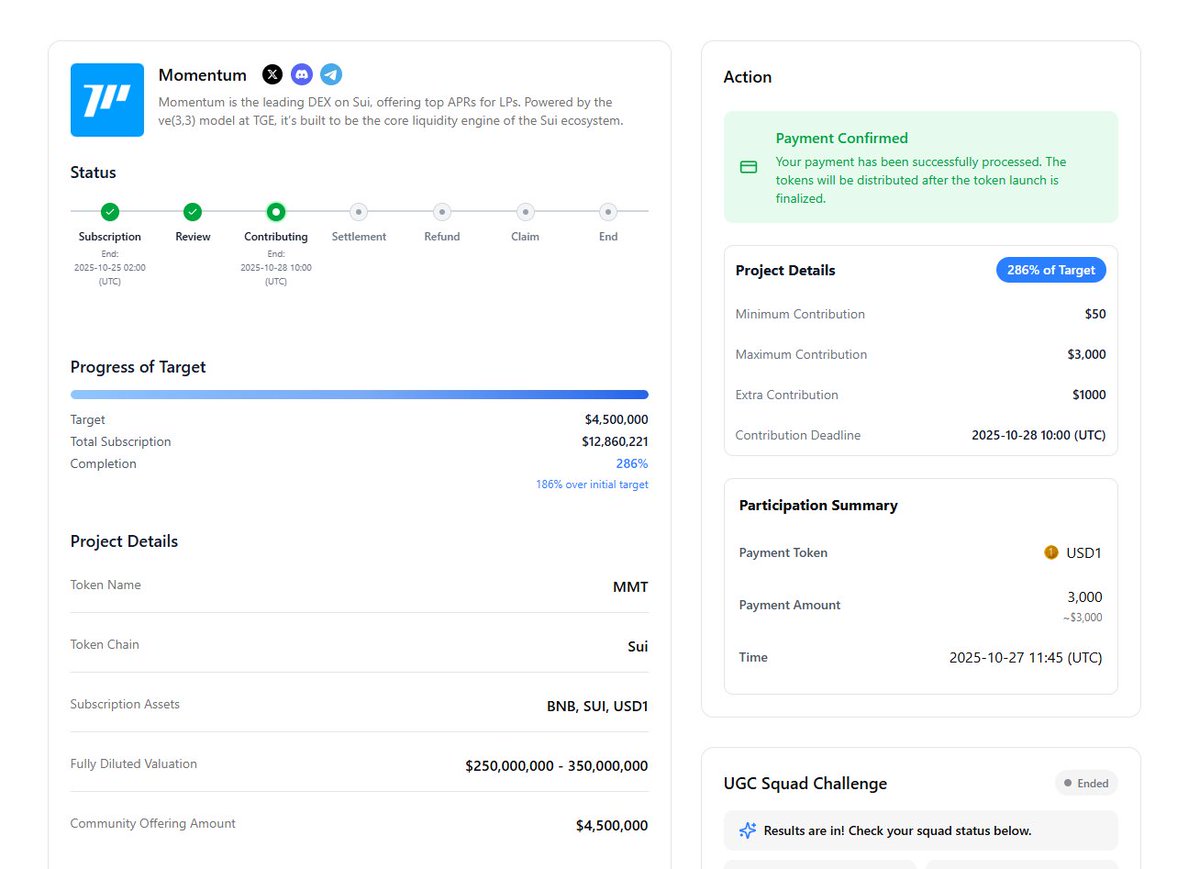The image size is (1200, 869).
Task: Click the Settlement step marker
Action: 359,212
